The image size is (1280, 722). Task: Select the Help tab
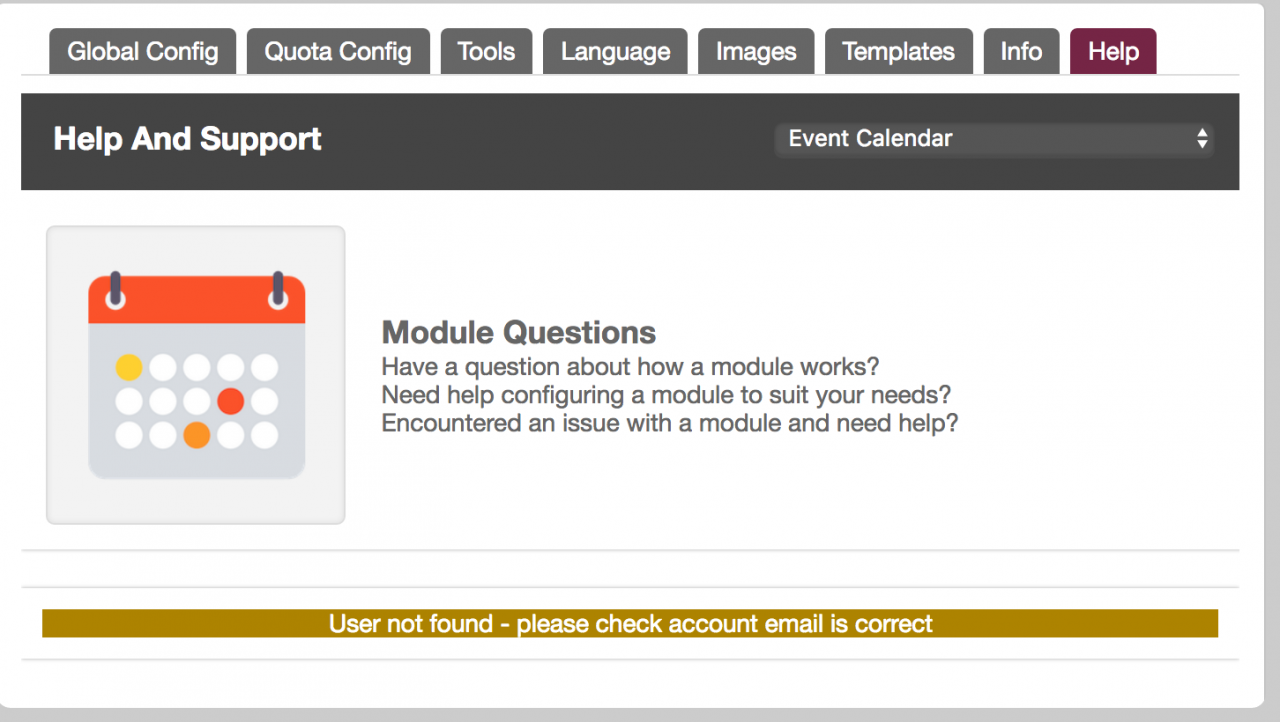[1113, 52]
